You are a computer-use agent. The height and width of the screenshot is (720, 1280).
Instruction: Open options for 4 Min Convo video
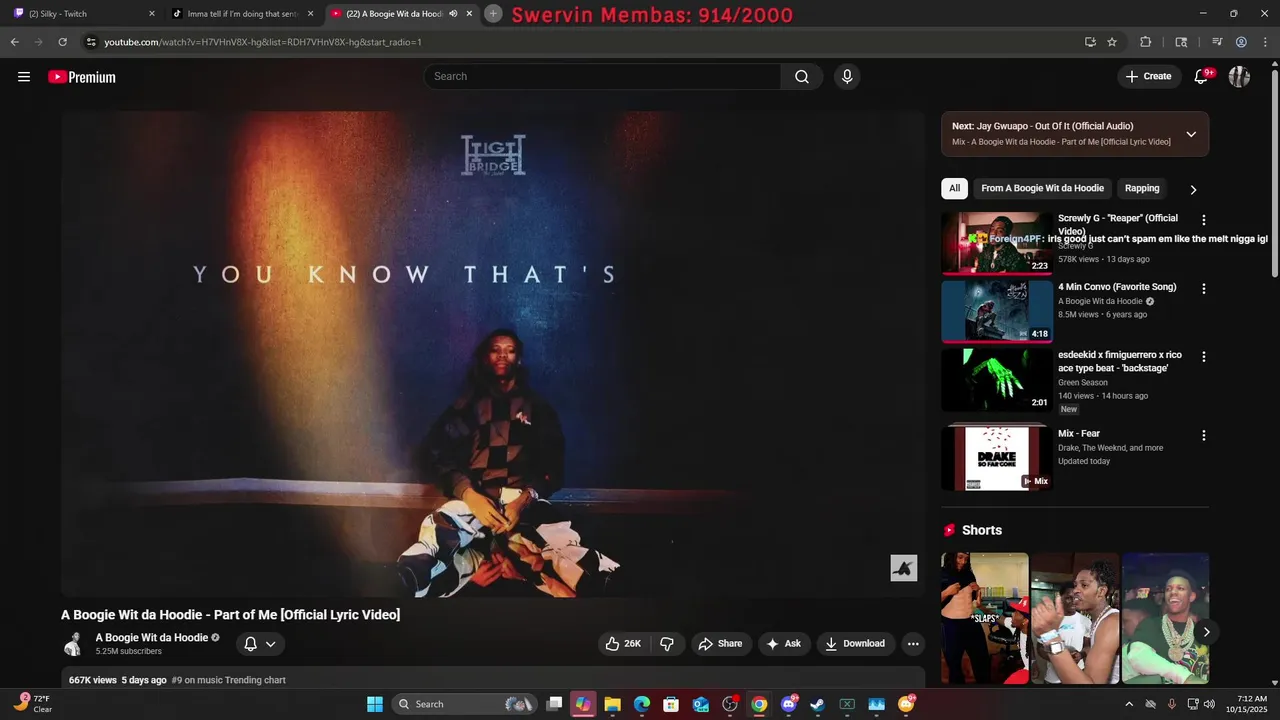[x=1204, y=289]
